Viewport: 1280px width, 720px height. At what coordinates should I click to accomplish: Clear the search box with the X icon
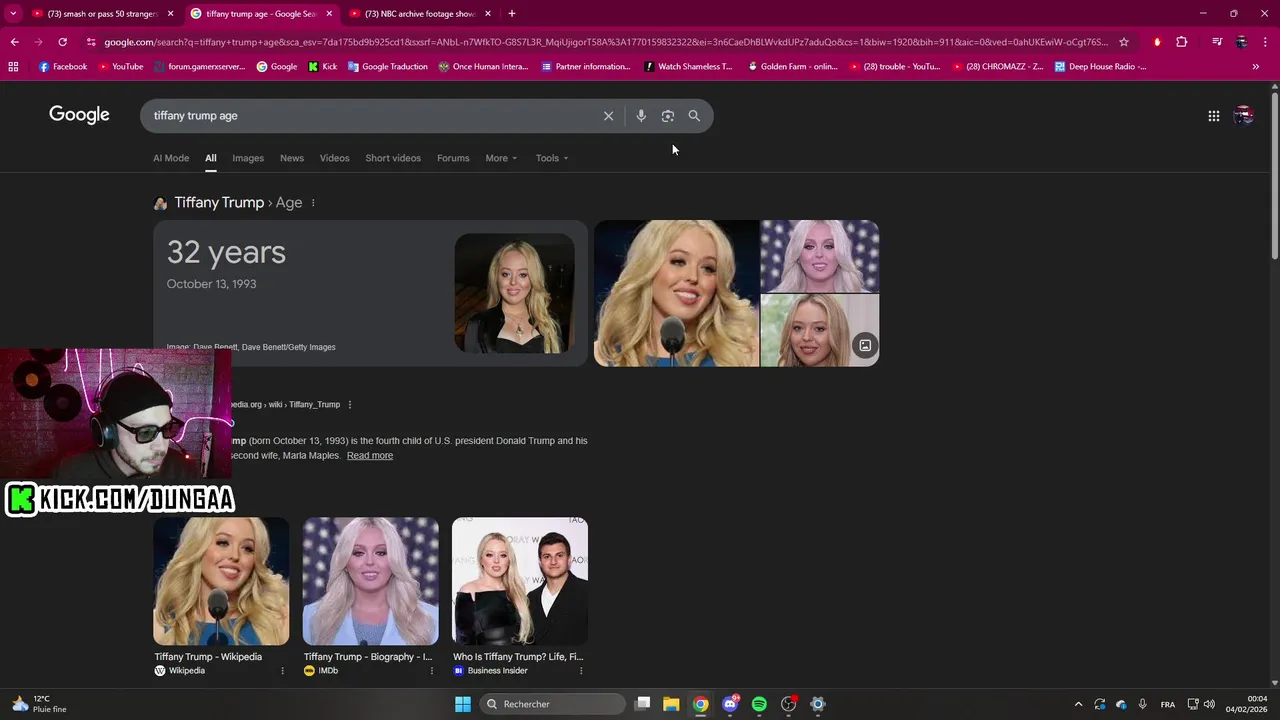click(x=608, y=116)
